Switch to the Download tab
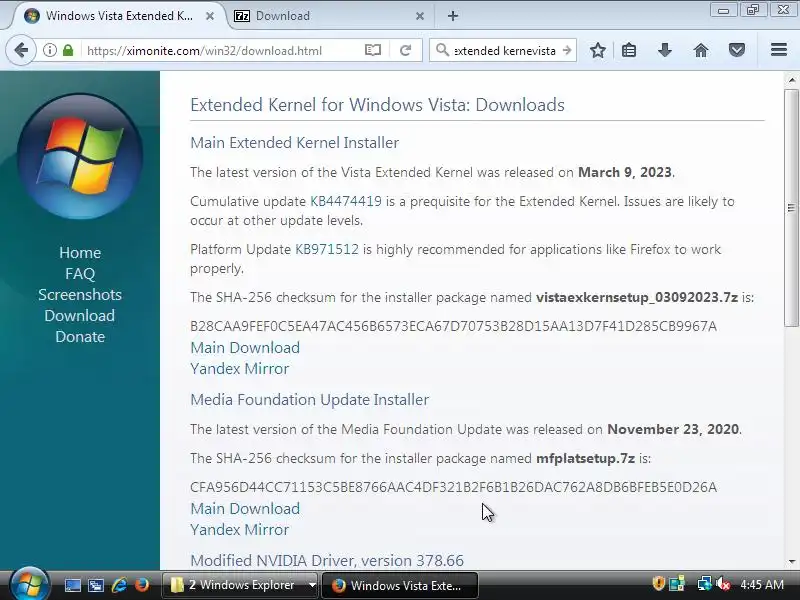Image resolution: width=800 pixels, height=600 pixels. tap(327, 16)
